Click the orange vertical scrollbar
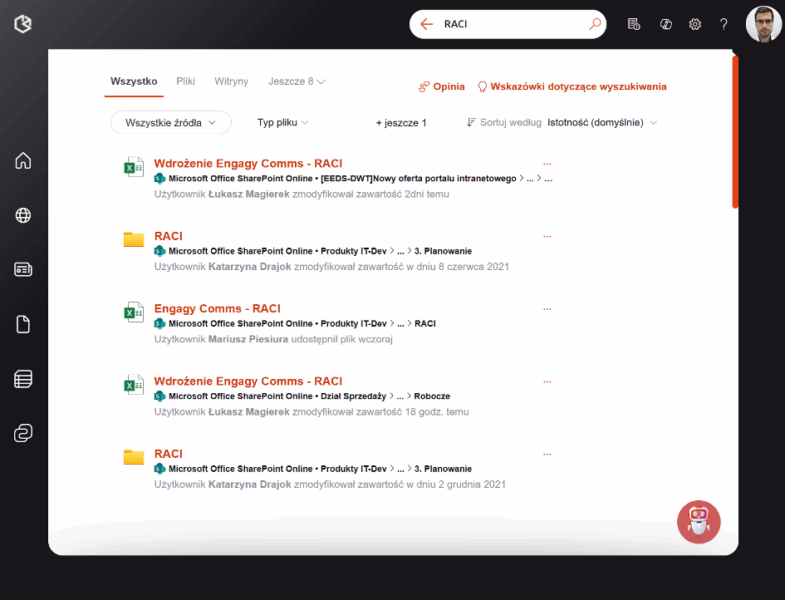 click(x=735, y=132)
